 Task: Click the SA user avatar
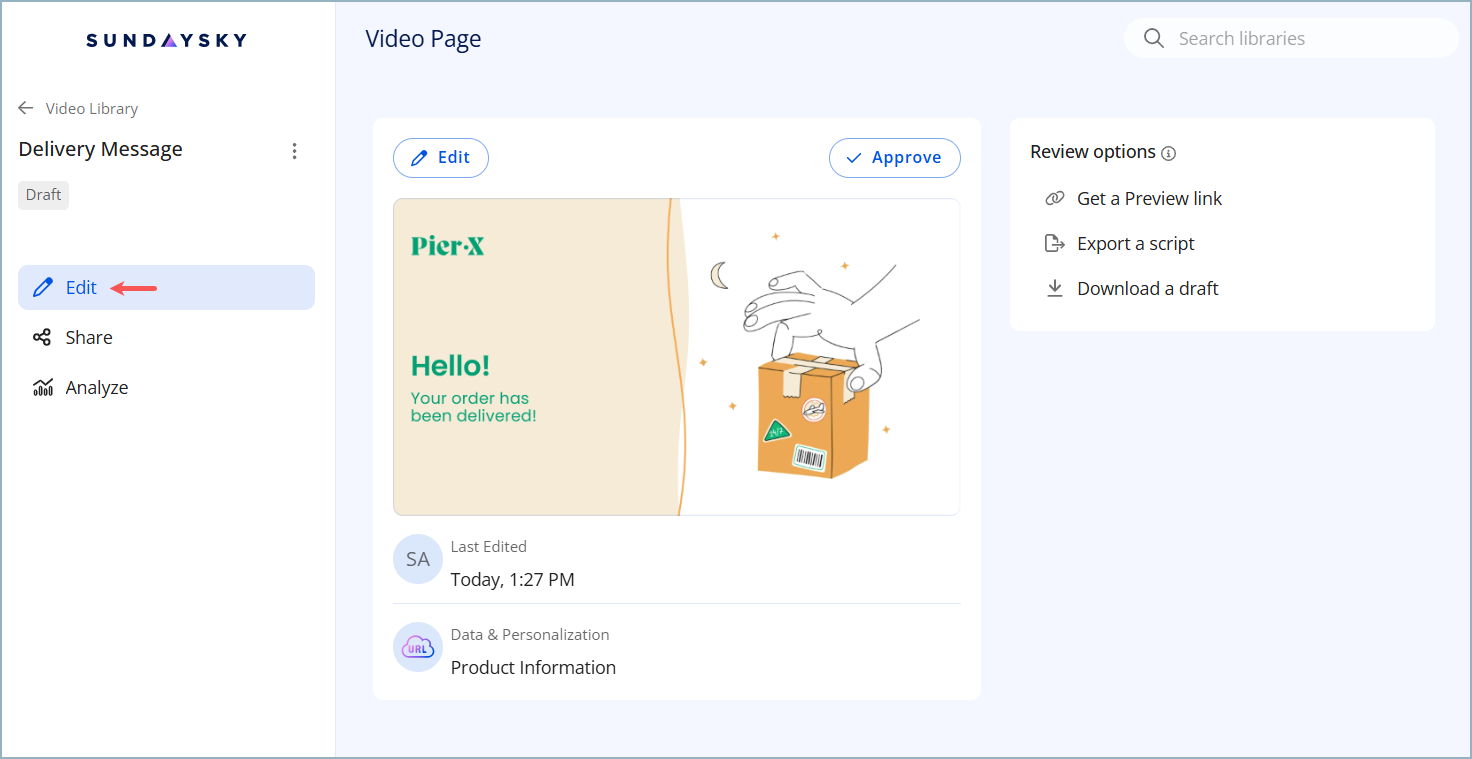[x=418, y=559]
